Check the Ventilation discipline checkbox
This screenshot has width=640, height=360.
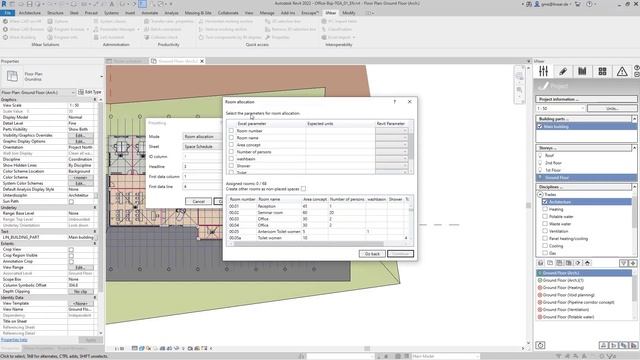click(x=545, y=231)
